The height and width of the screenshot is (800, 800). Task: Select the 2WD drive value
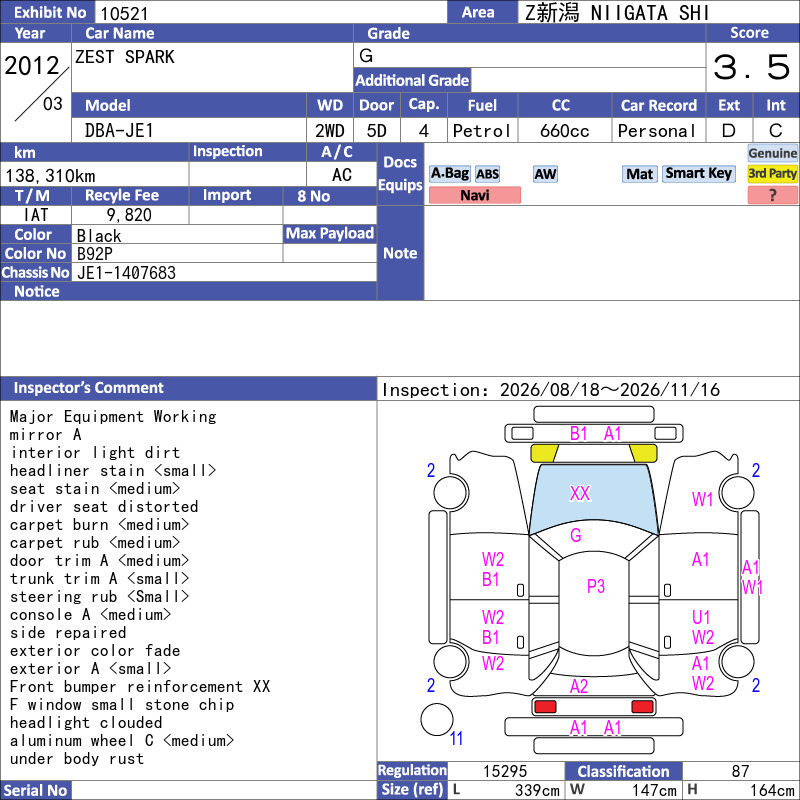coord(329,131)
